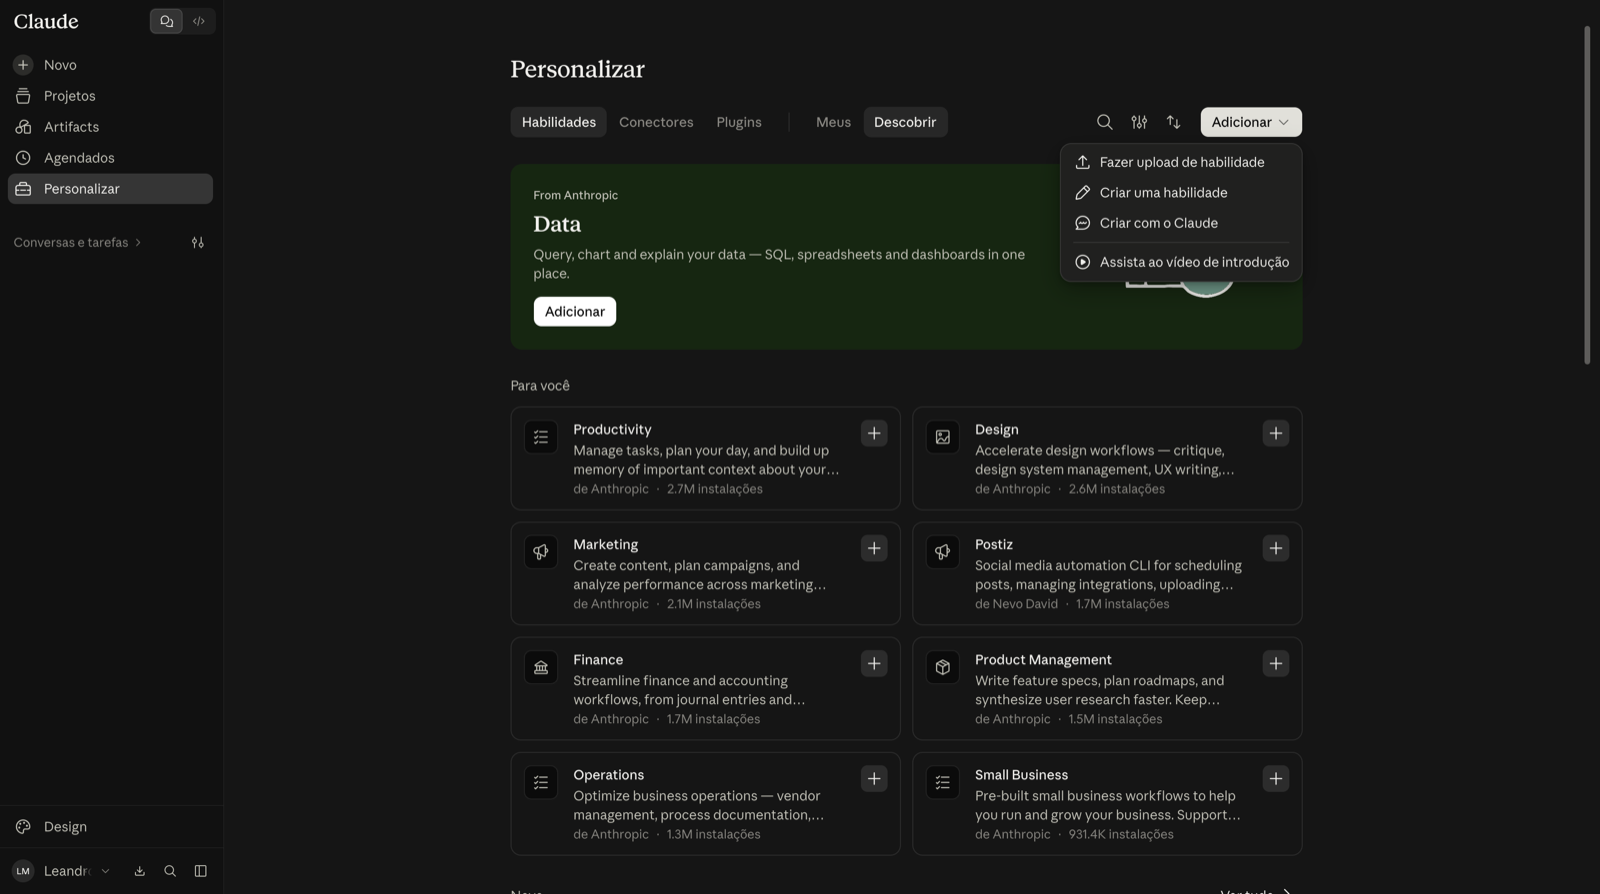This screenshot has height=894, width=1600.
Task: Add the Productivity skill with plus
Action: (874, 433)
